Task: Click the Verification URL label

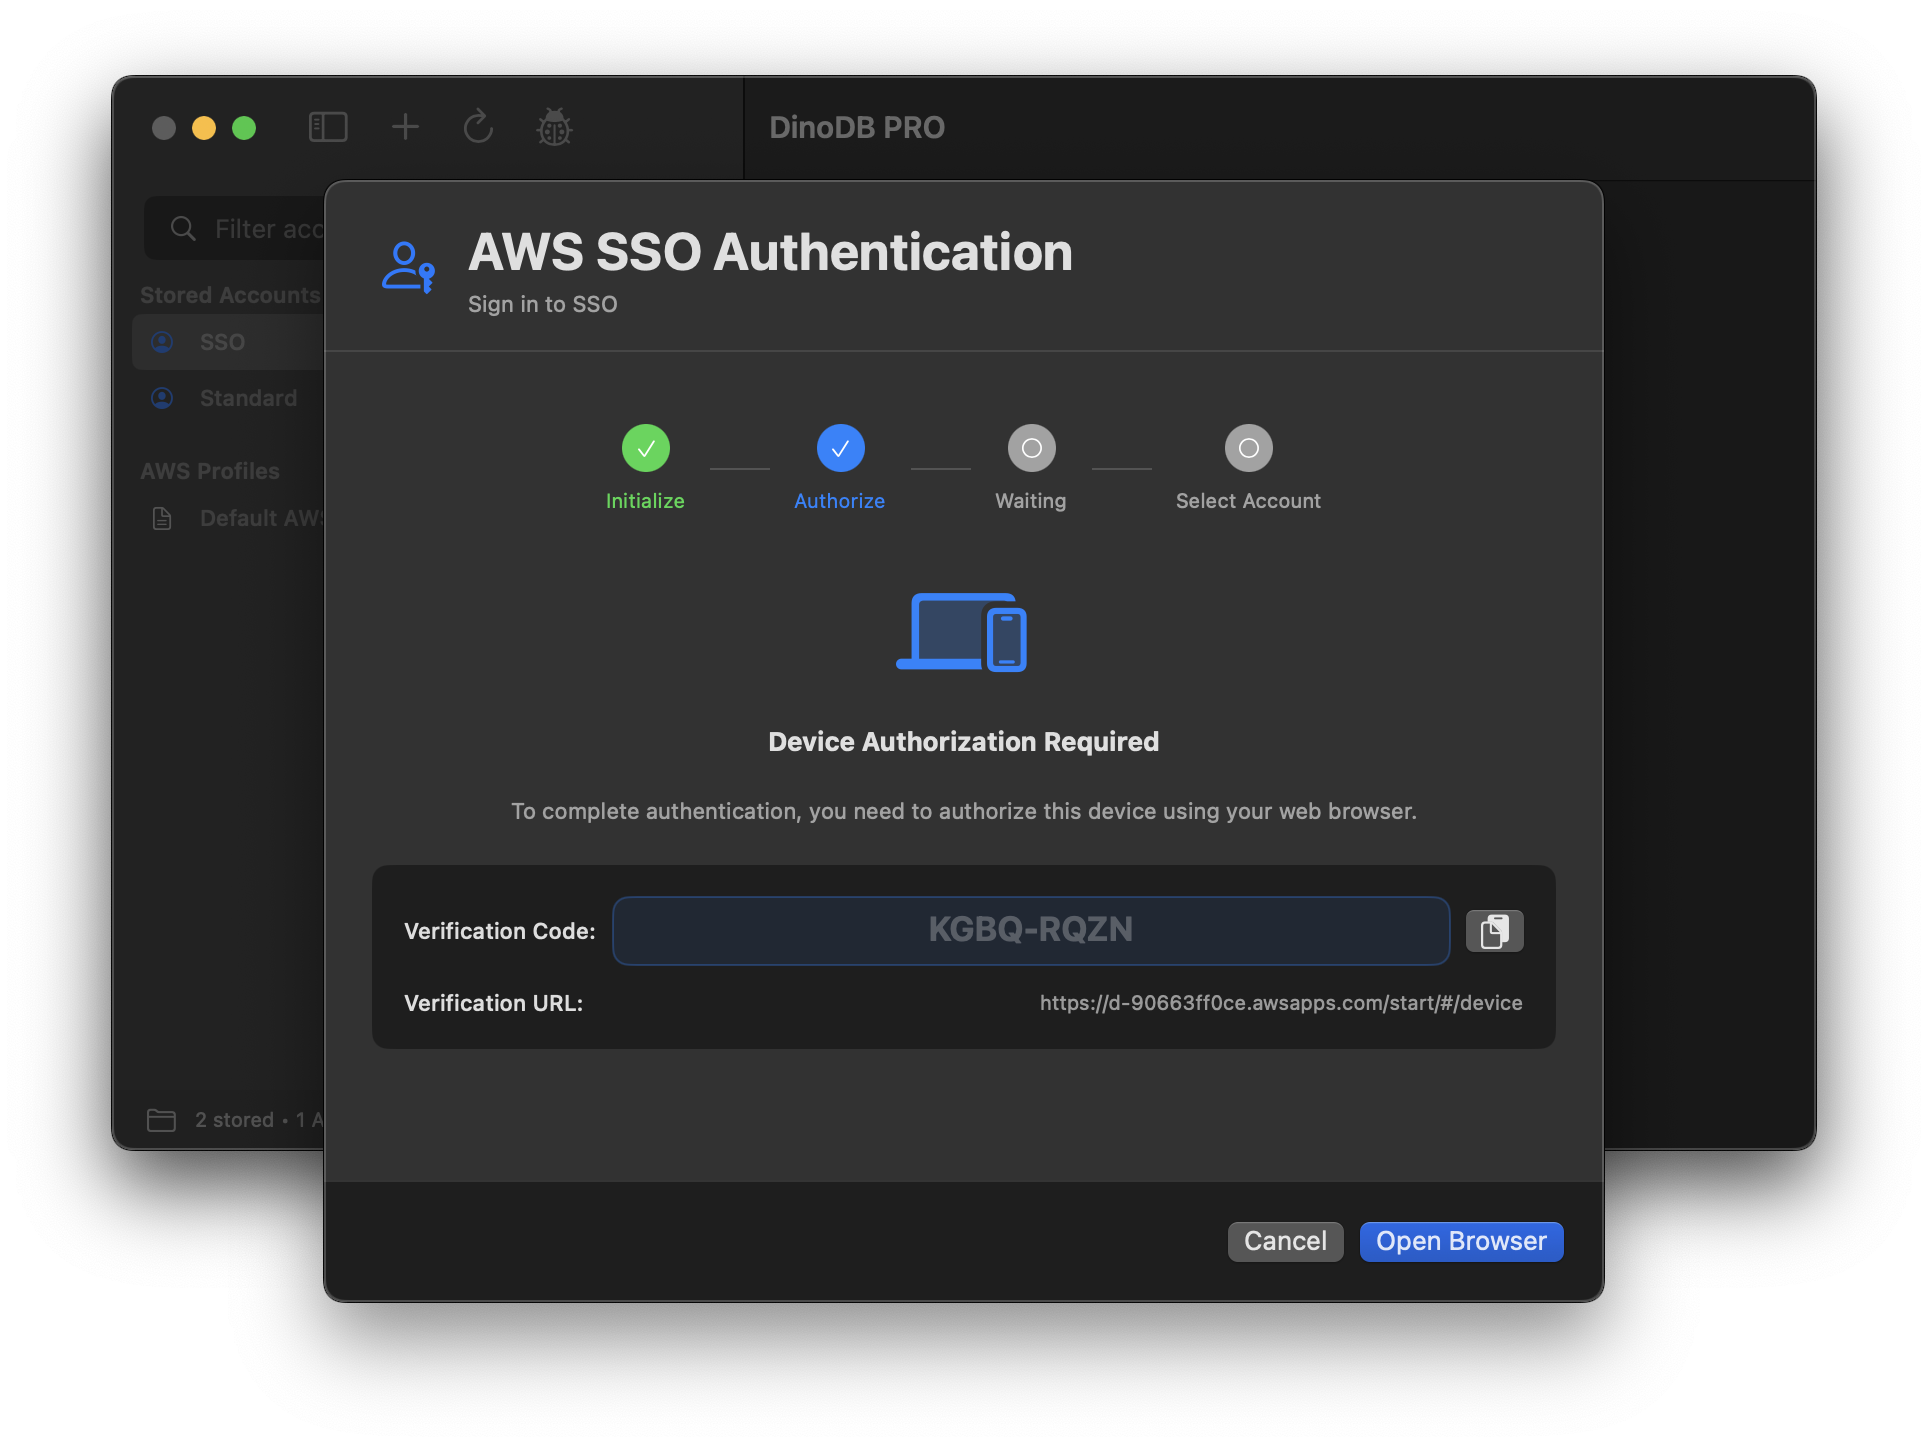Action: 493,1003
